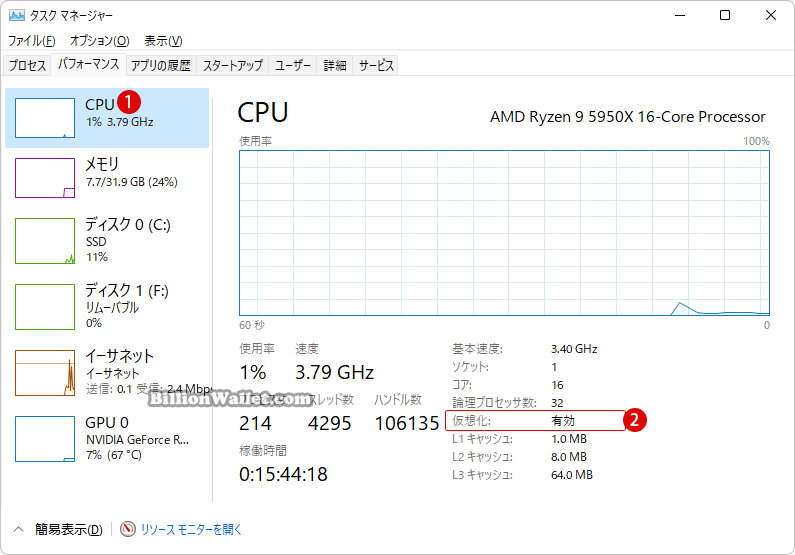
Task: Click the resource monitor gauge icon
Action: [x=128, y=529]
